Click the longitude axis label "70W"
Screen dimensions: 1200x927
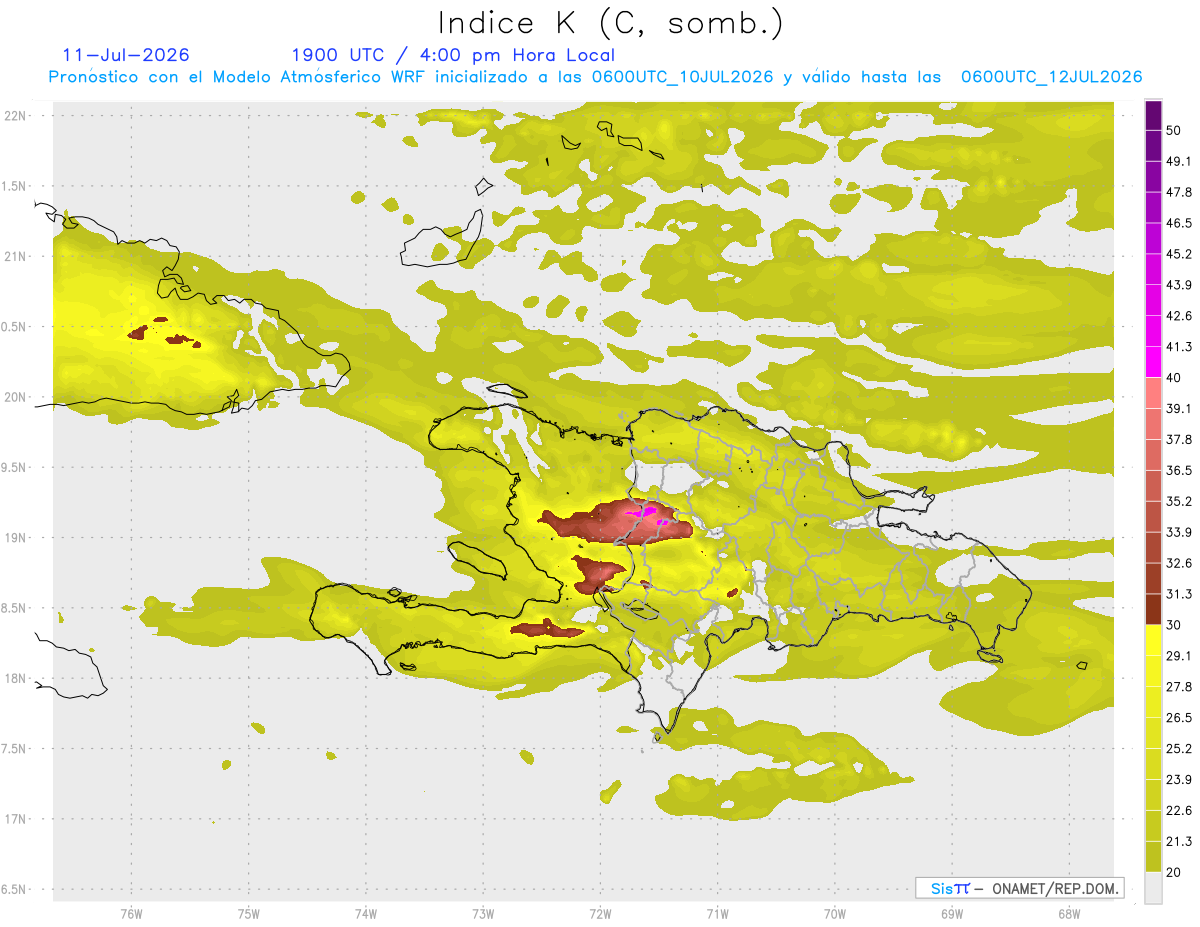(x=835, y=914)
